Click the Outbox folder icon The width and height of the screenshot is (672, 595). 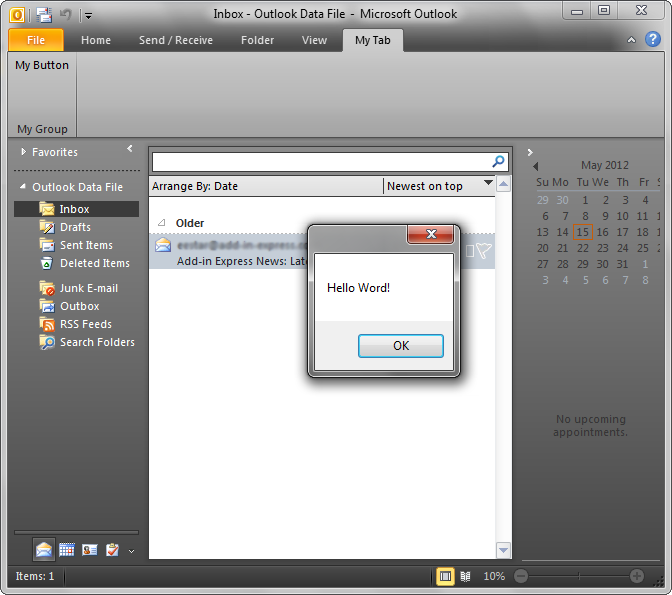click(x=47, y=306)
